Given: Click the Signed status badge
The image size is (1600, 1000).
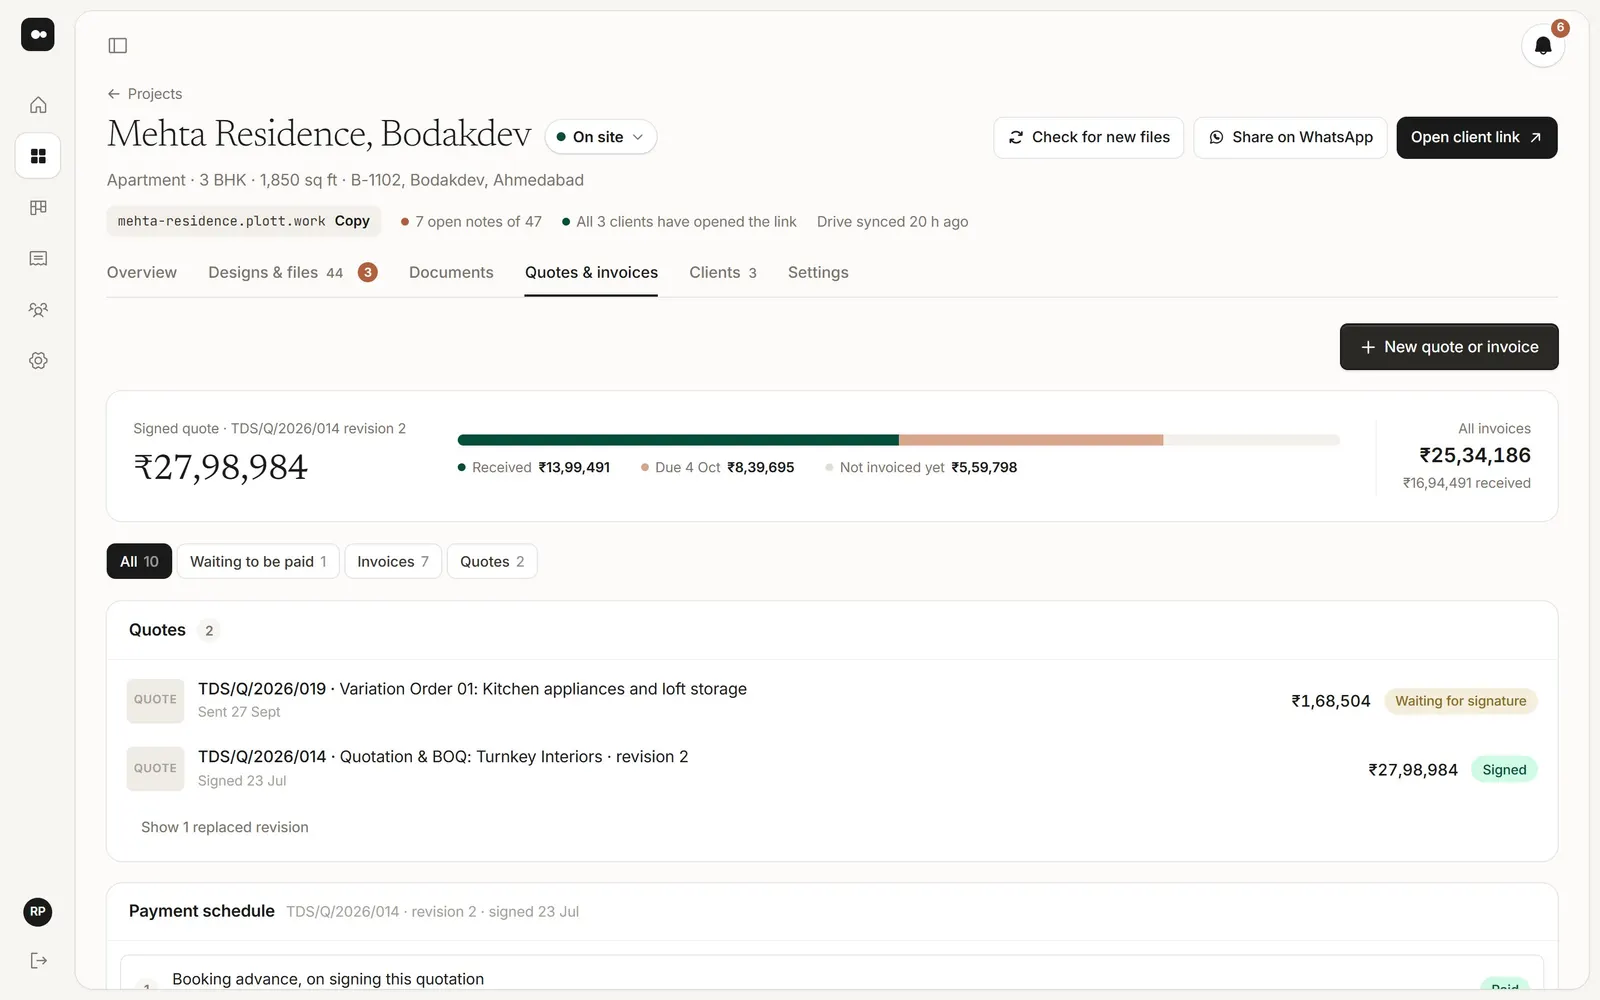Looking at the screenshot, I should [1504, 770].
